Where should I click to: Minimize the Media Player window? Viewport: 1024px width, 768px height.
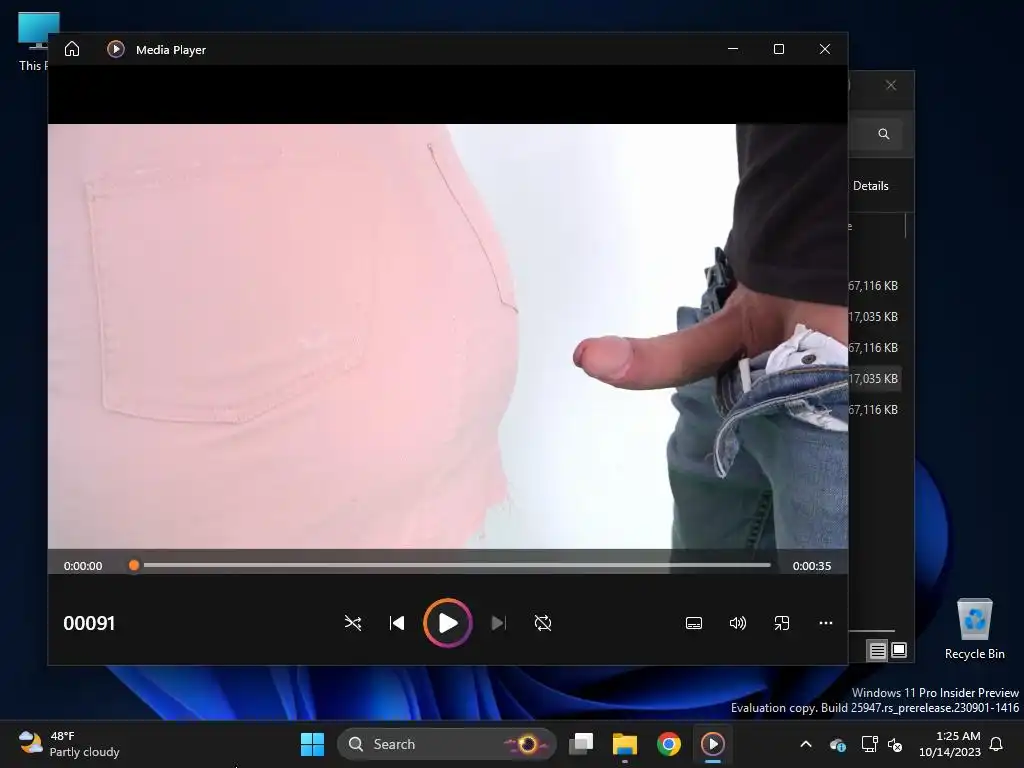[x=733, y=49]
